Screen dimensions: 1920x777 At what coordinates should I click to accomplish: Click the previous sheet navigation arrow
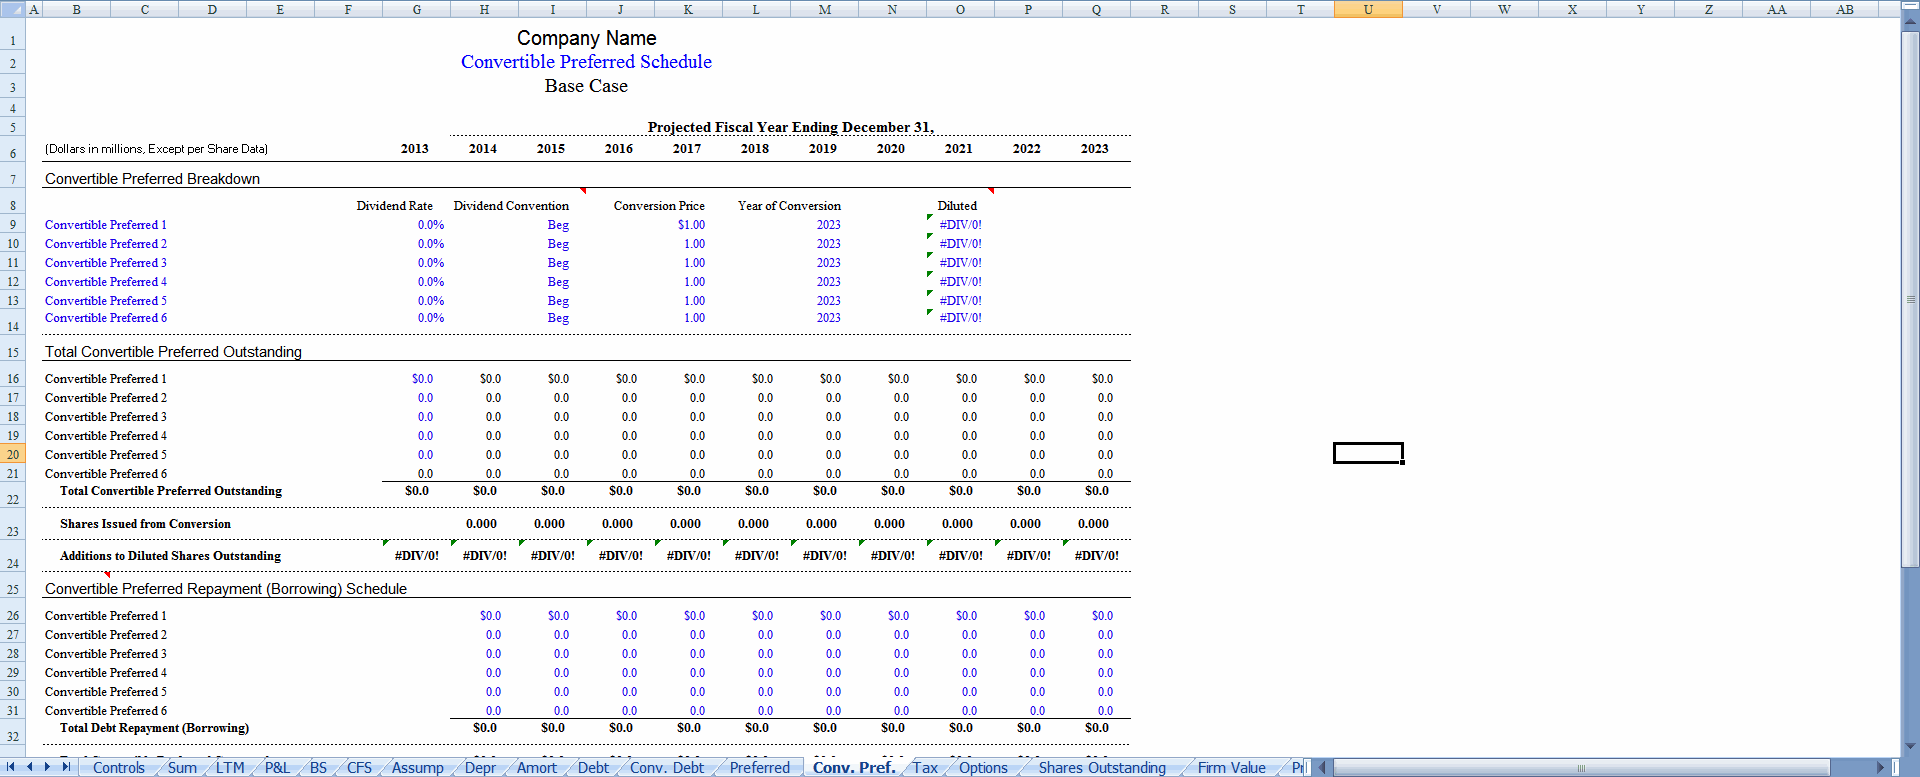(x=29, y=767)
